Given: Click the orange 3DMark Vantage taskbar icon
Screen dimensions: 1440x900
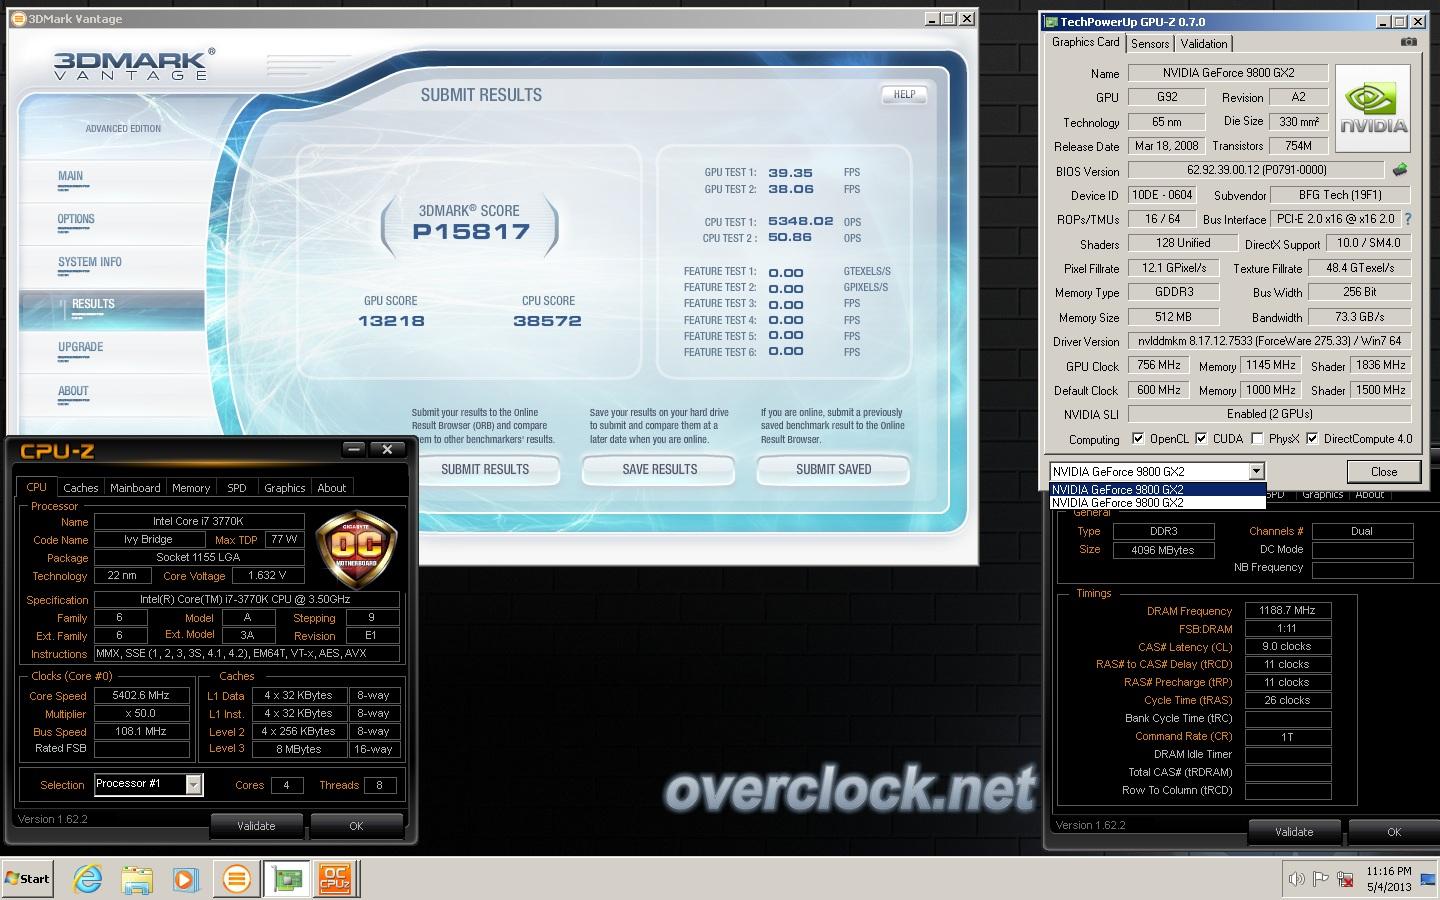Looking at the screenshot, I should point(236,879).
